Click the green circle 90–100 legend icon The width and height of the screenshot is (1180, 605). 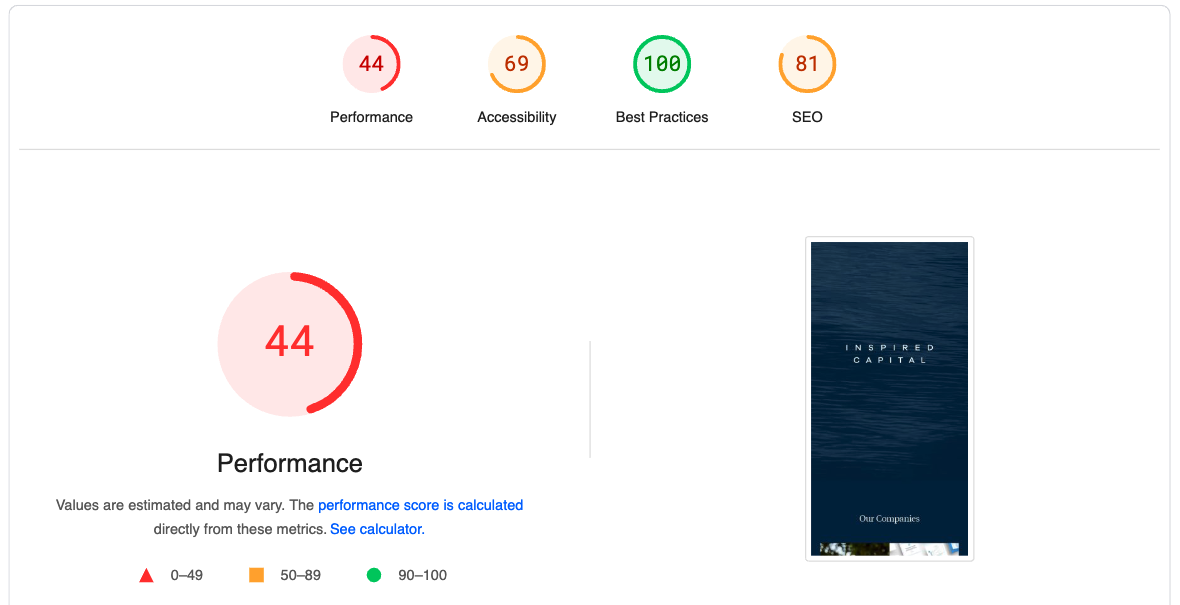pos(374,576)
